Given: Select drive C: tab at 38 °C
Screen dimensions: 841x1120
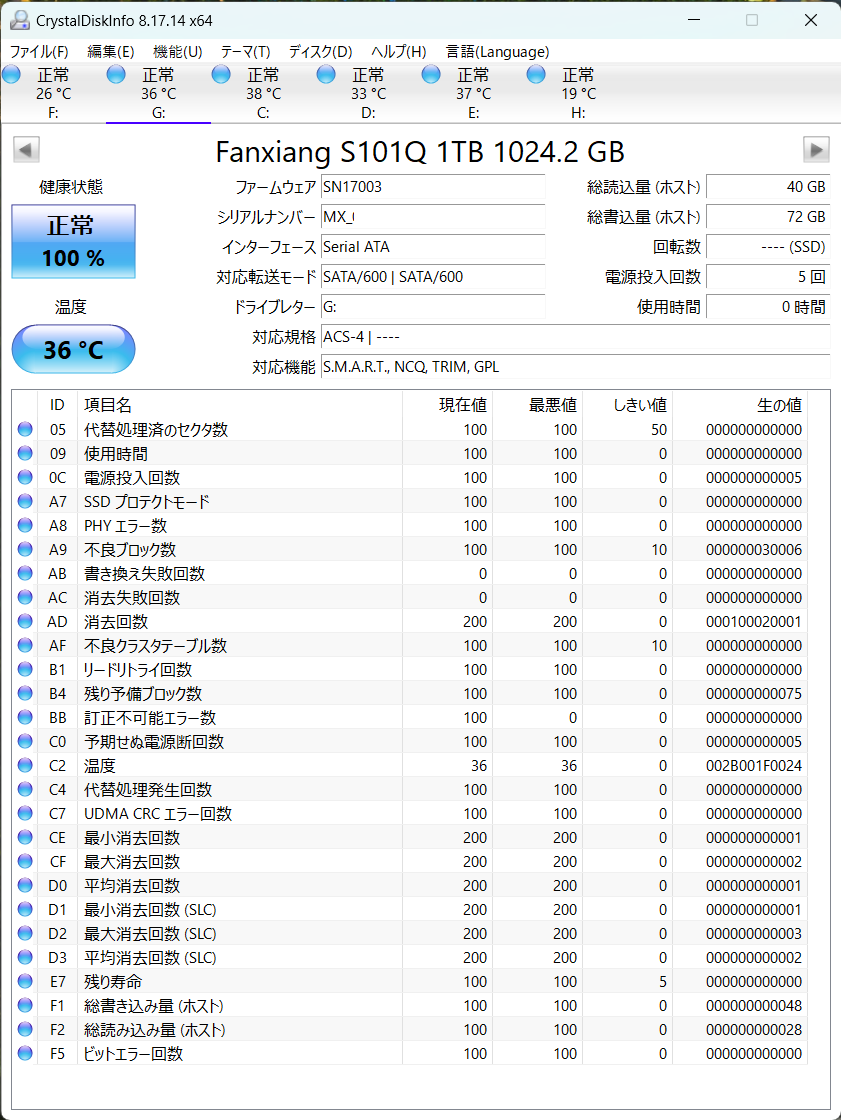Looking at the screenshot, I should click(263, 94).
